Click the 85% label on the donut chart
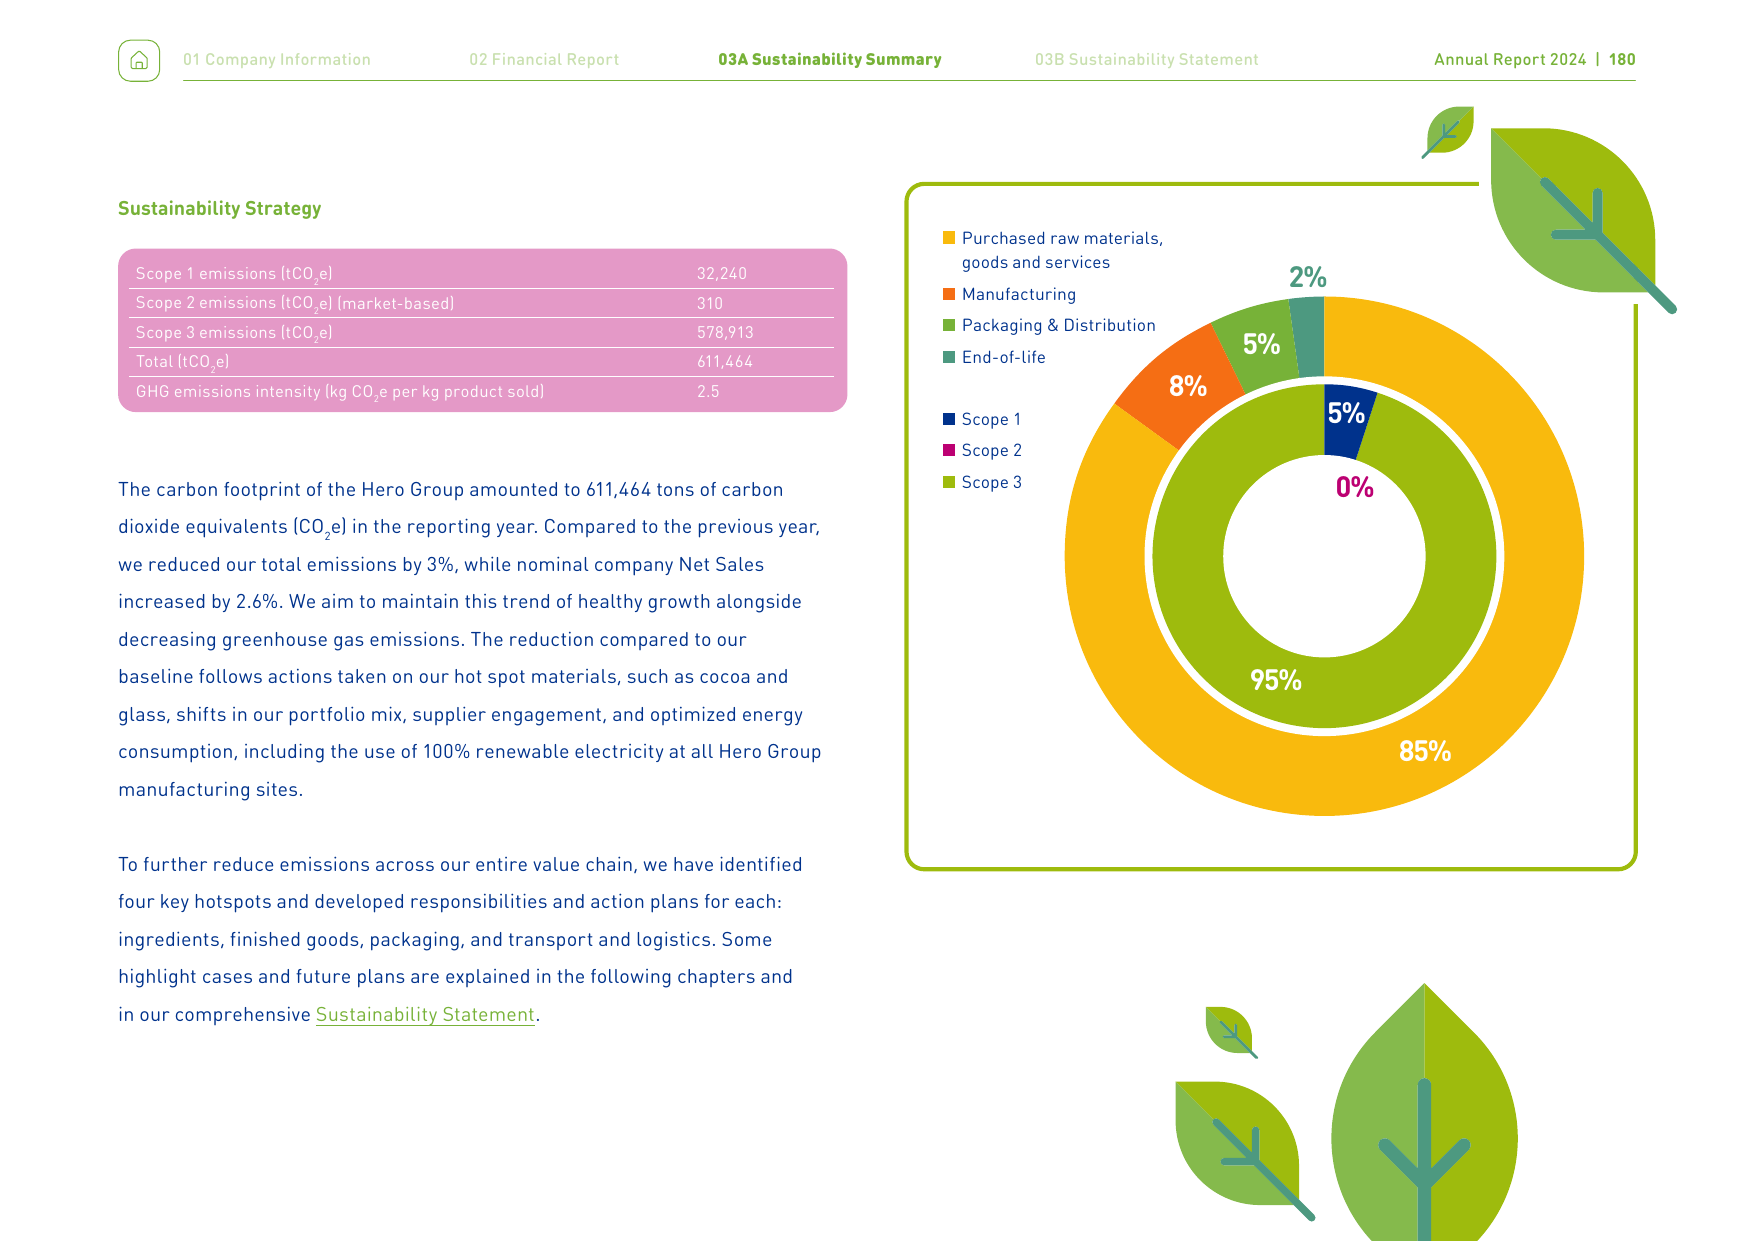Screen dimensions: 1754x1241 [1425, 751]
